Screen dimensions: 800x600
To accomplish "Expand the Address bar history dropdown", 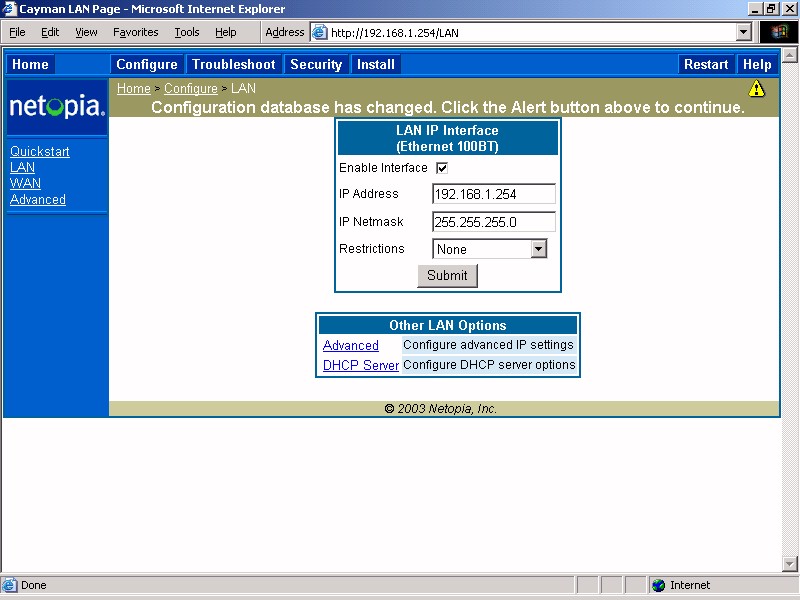I will [x=744, y=33].
